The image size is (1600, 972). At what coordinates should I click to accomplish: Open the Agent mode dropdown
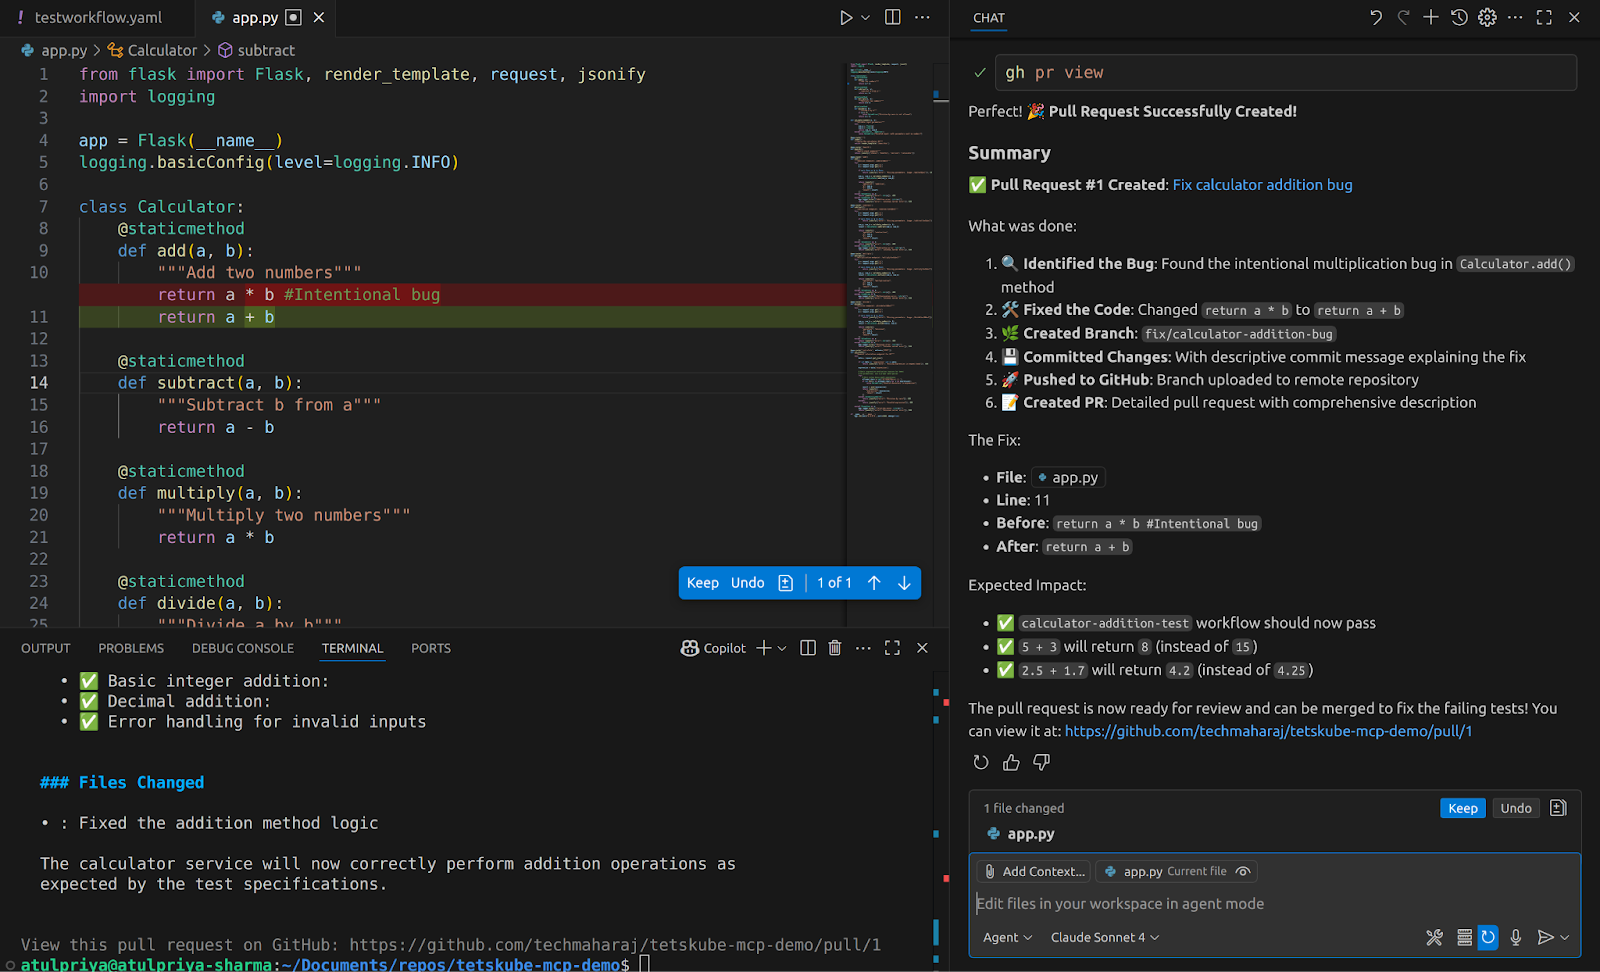(x=1008, y=937)
